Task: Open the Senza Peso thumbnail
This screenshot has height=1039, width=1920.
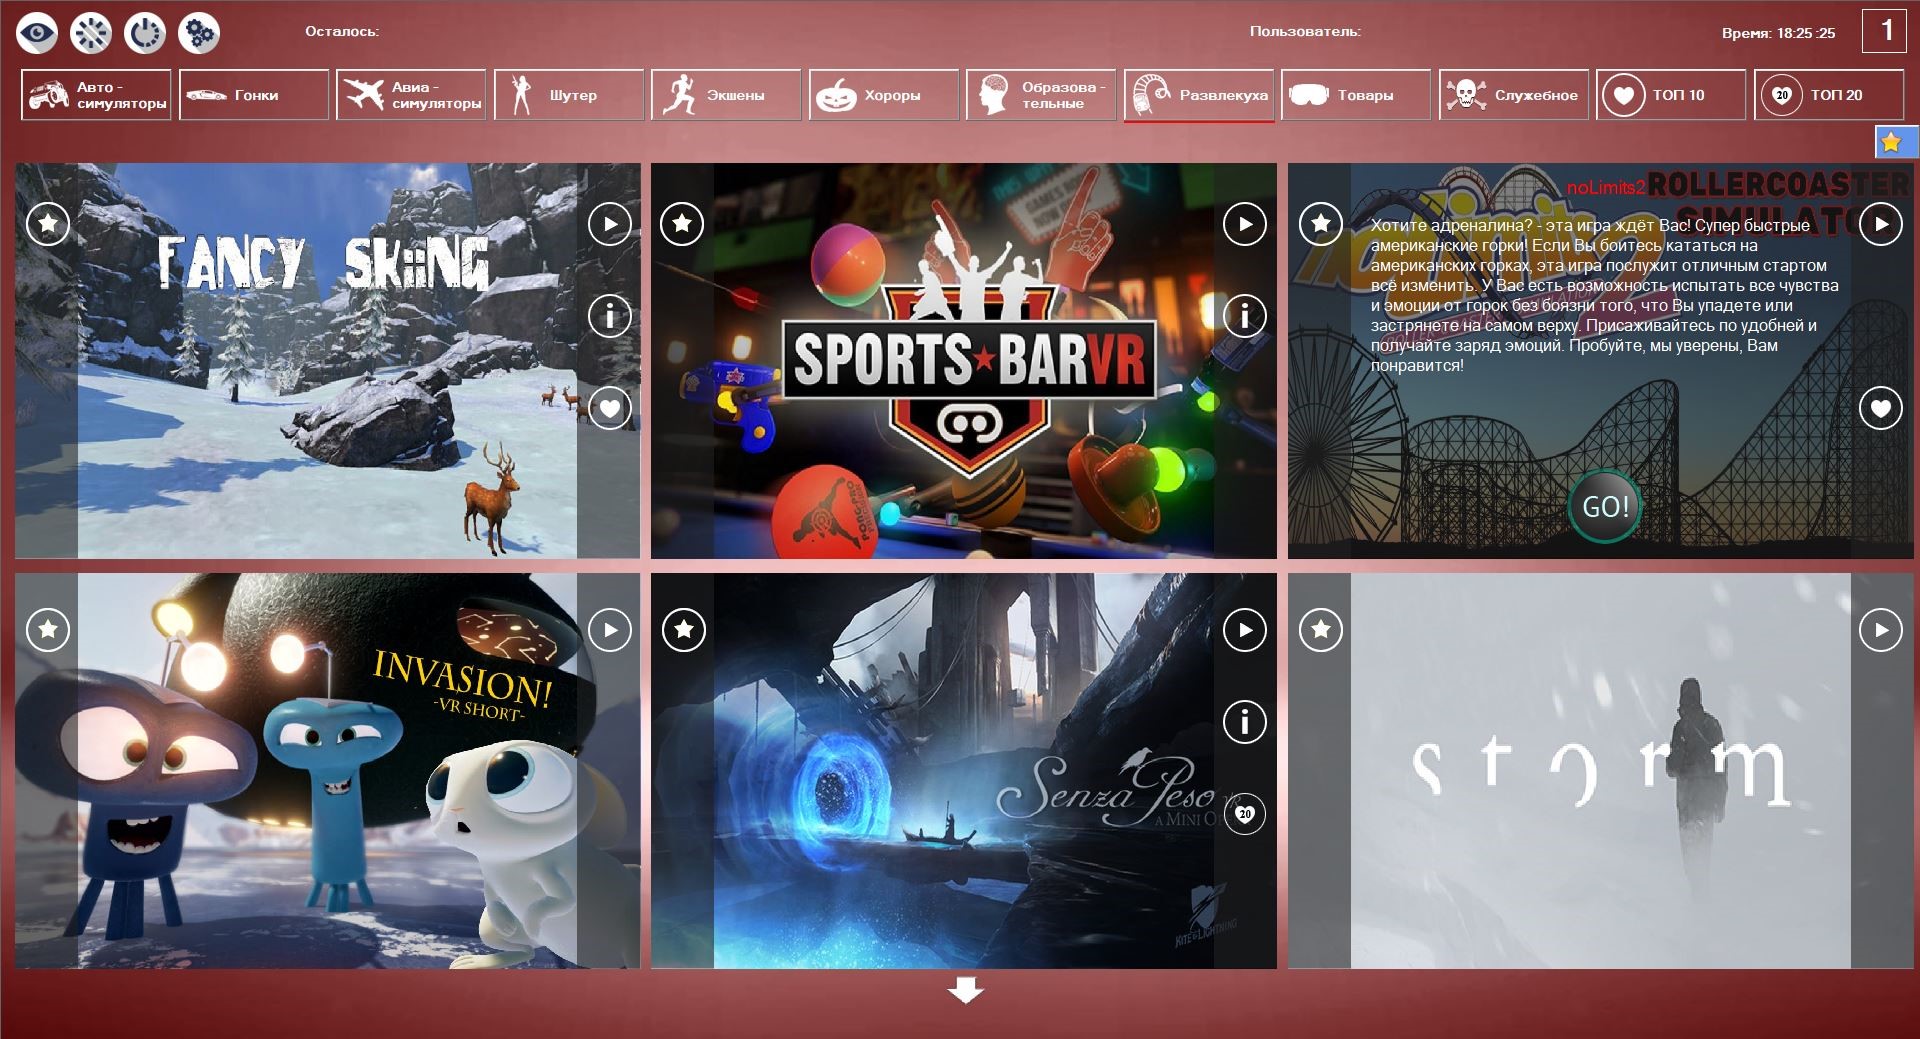Action: tap(964, 770)
